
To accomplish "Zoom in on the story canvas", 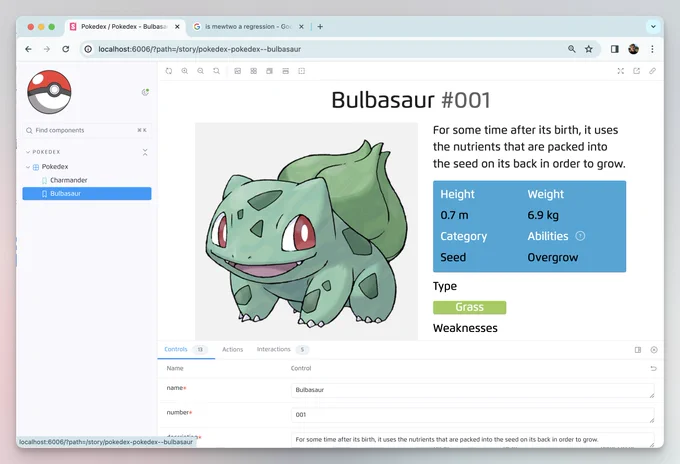I will click(185, 71).
